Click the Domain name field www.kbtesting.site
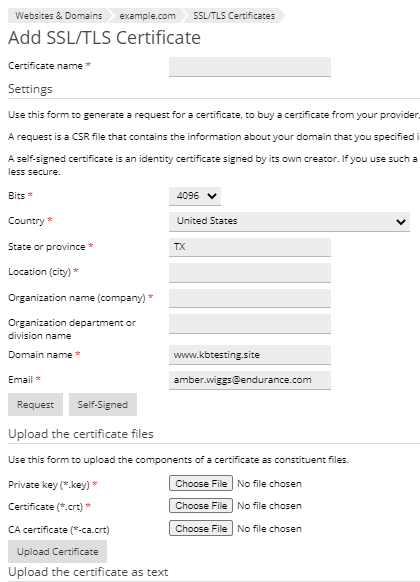This screenshot has width=420, height=582. pyautogui.click(x=250, y=355)
